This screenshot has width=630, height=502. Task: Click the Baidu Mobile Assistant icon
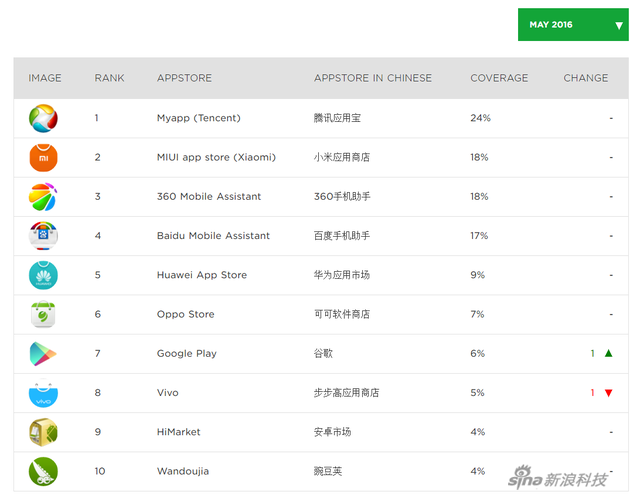(x=43, y=236)
